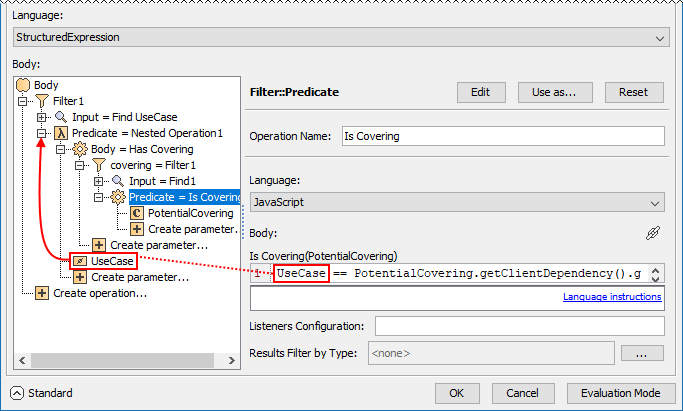Click the Body root node icon

pos(23,85)
